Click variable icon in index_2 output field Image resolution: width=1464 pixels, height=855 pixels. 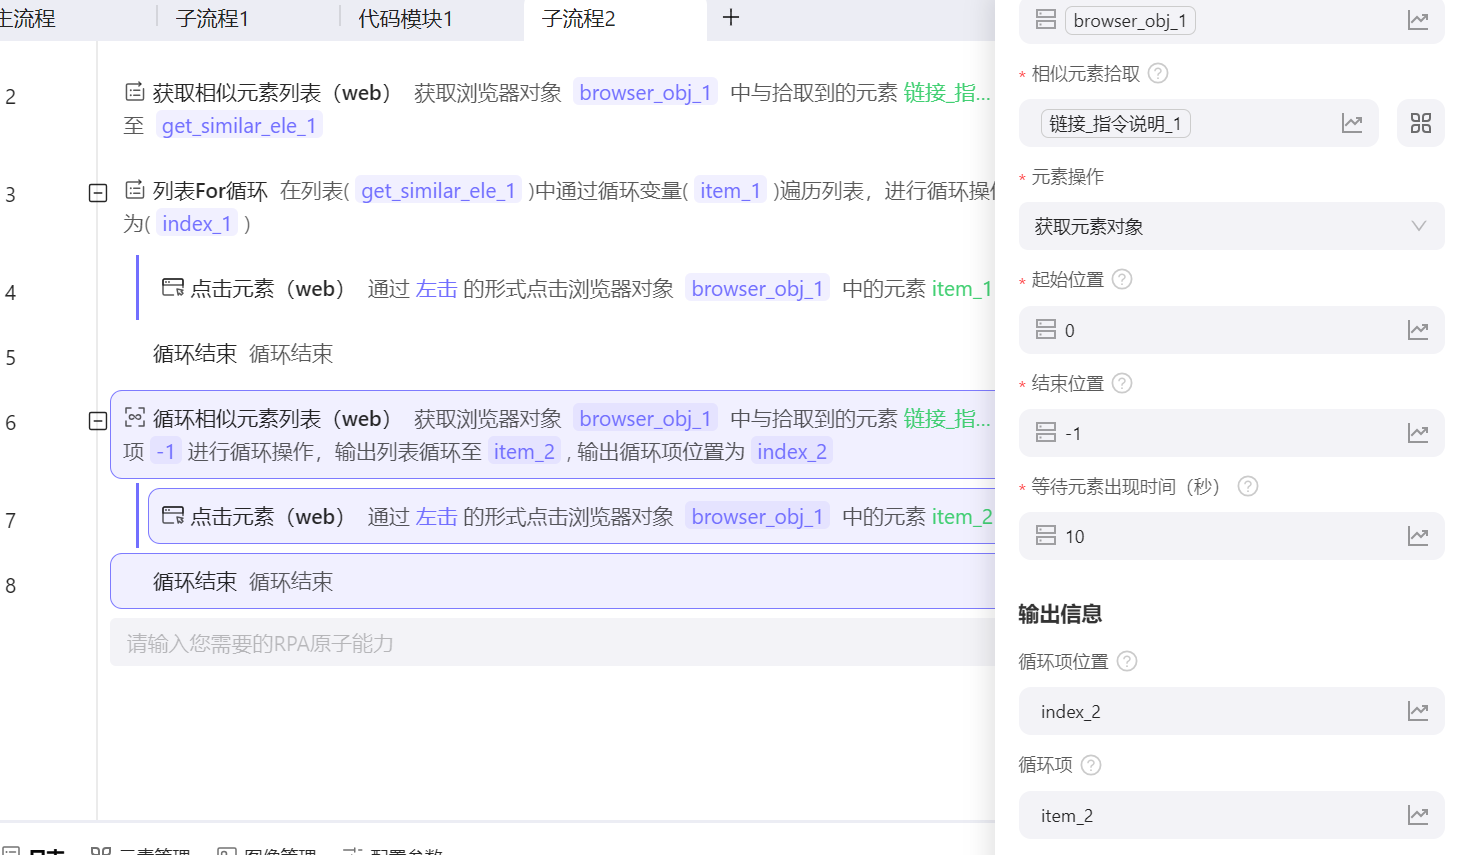(1417, 711)
